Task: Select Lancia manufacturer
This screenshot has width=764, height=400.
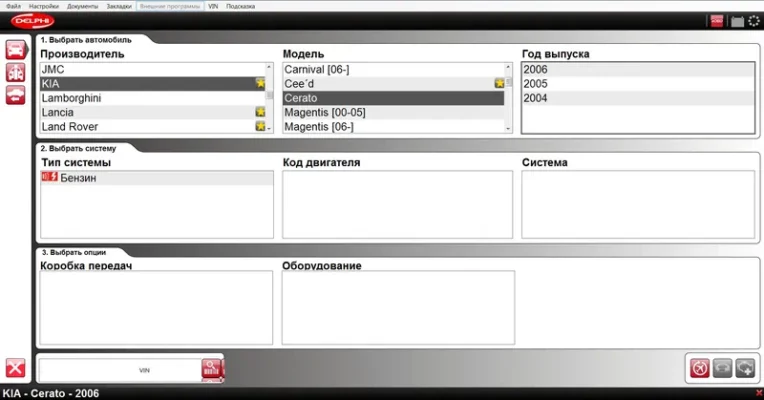Action: click(x=153, y=112)
